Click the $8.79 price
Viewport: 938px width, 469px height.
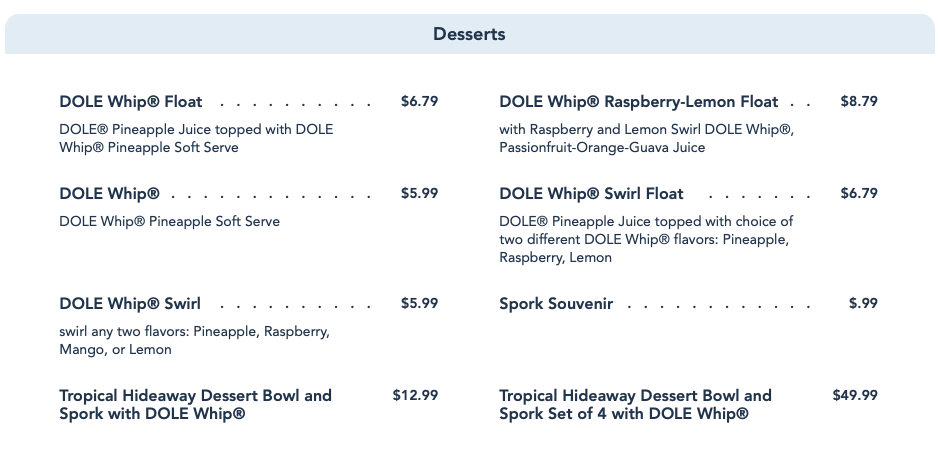pyautogui.click(x=859, y=101)
